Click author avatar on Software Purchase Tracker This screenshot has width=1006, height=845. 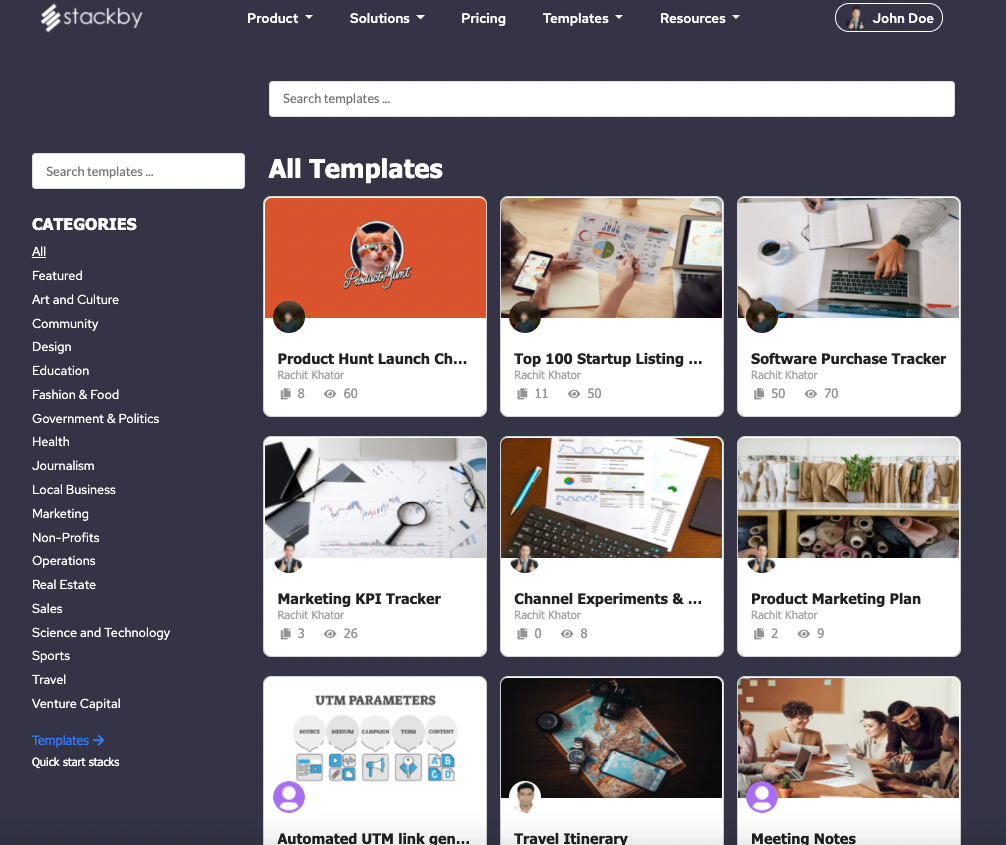pos(762,317)
